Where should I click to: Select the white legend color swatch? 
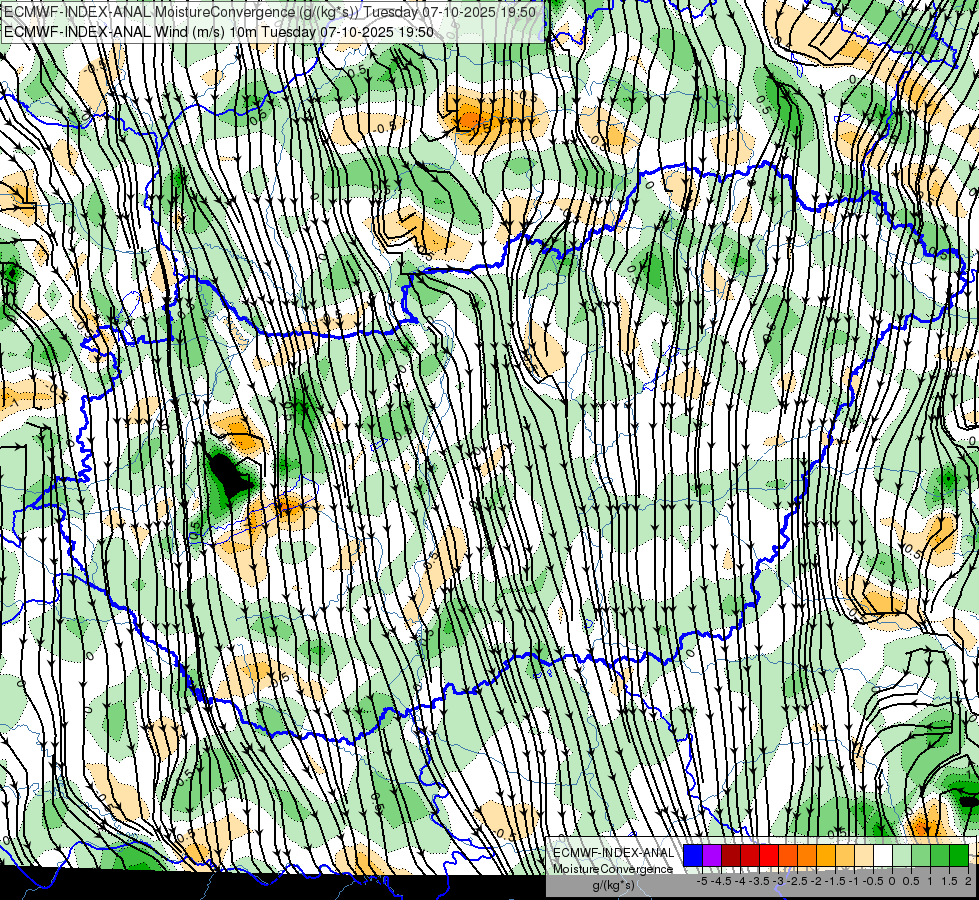pyautogui.click(x=883, y=855)
